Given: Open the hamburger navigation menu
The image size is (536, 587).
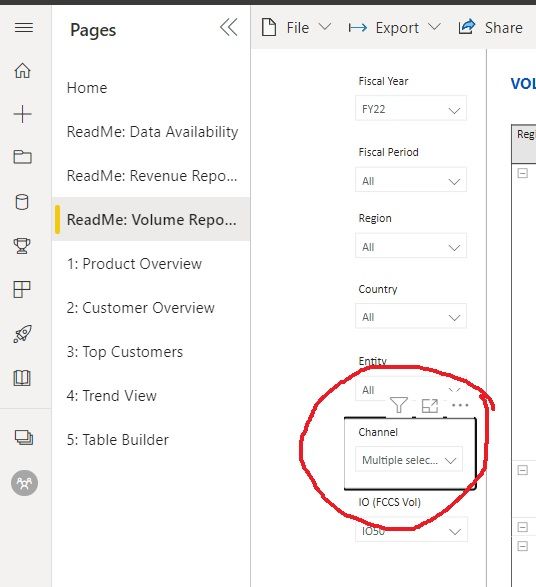Looking at the screenshot, I should tap(24, 28).
